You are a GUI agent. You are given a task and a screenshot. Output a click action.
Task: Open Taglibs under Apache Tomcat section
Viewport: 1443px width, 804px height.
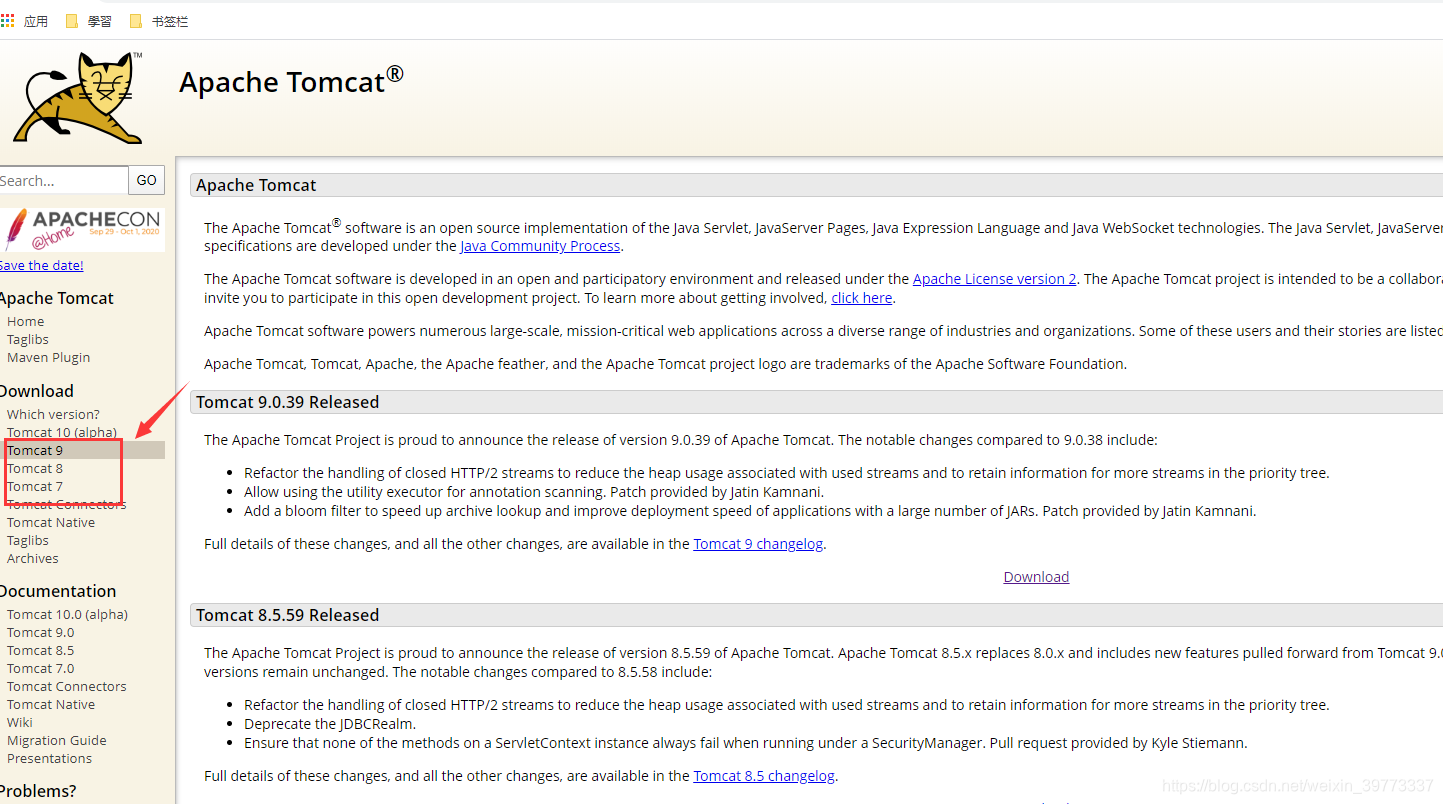coord(27,339)
